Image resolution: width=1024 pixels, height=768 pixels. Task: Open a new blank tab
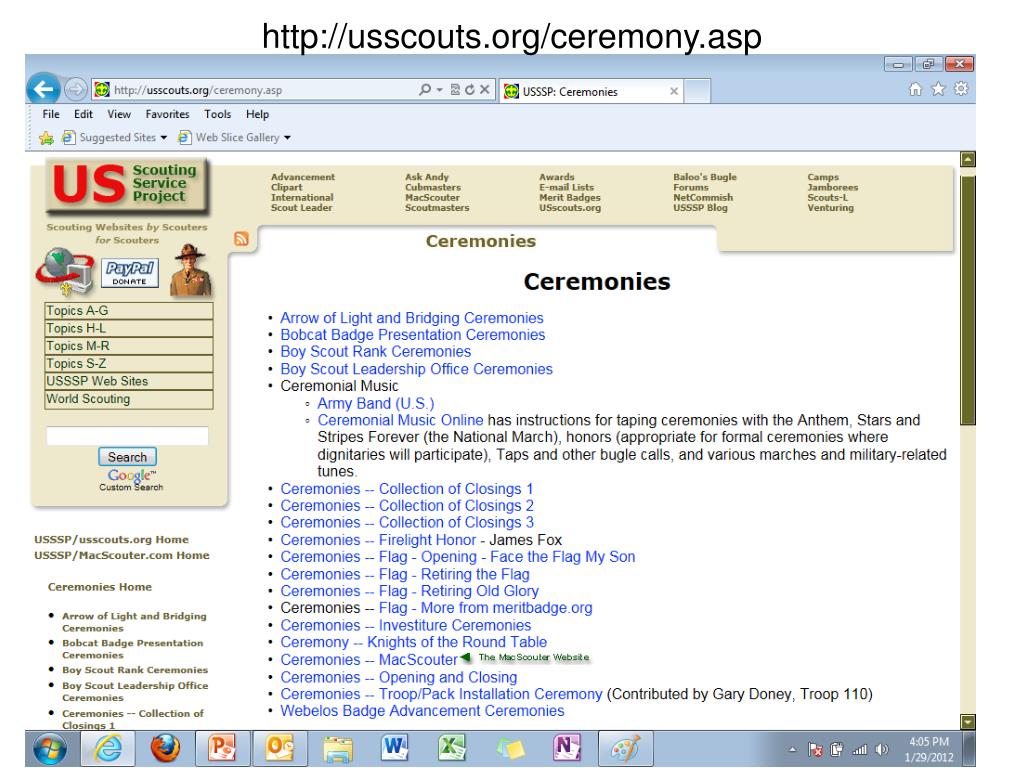(x=697, y=91)
